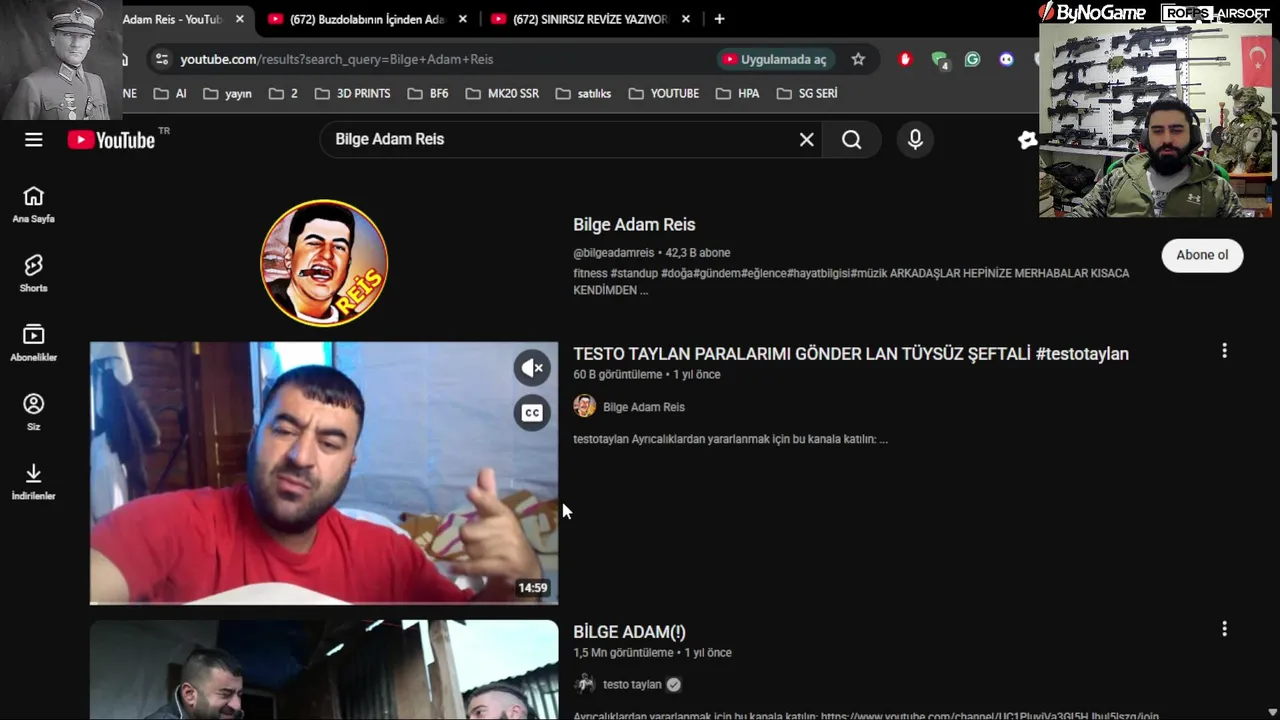Open BİLGE ADAM(!) video title
1280x720 pixels.
tap(630, 632)
